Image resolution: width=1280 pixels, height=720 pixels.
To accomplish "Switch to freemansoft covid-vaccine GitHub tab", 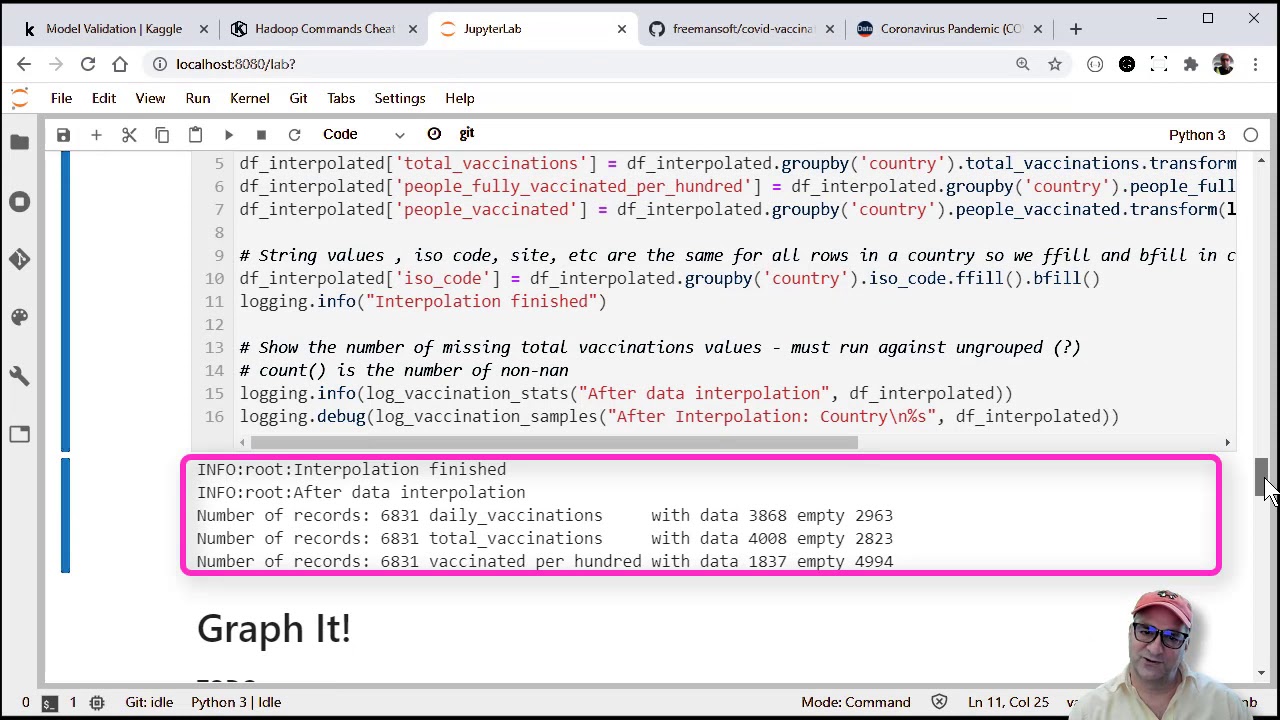I will tap(742, 29).
